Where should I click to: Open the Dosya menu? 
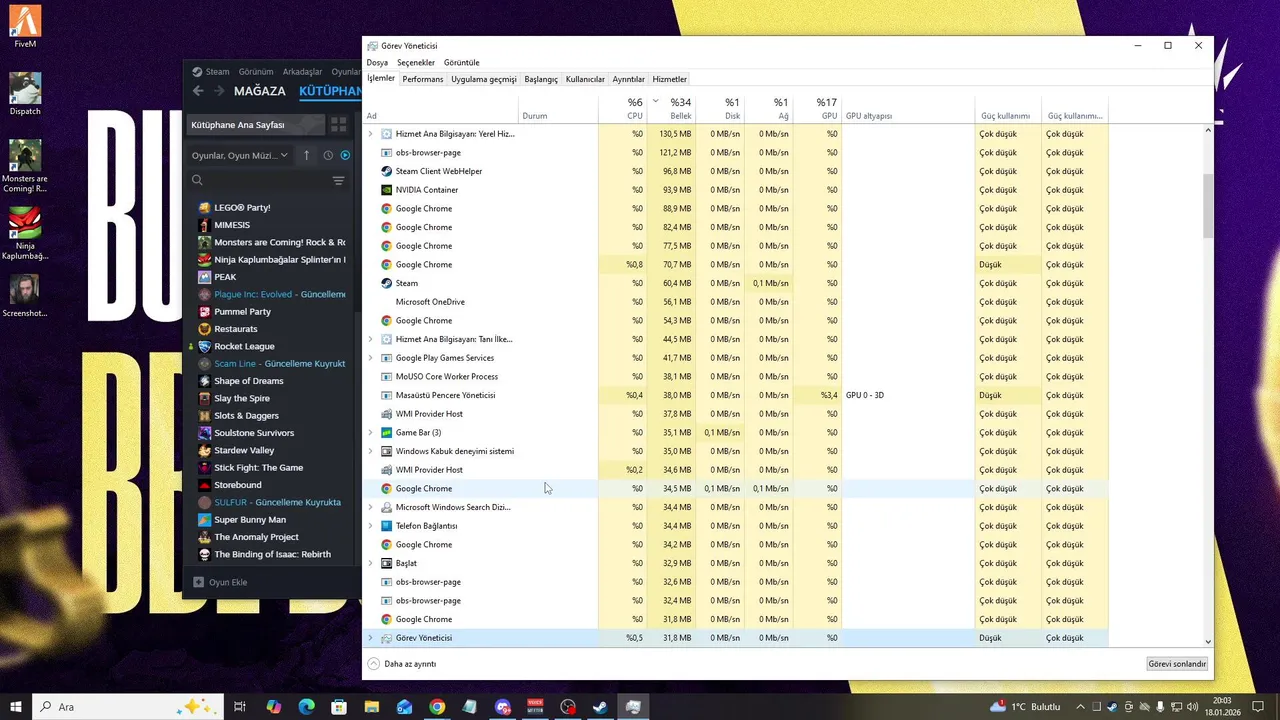(377, 62)
